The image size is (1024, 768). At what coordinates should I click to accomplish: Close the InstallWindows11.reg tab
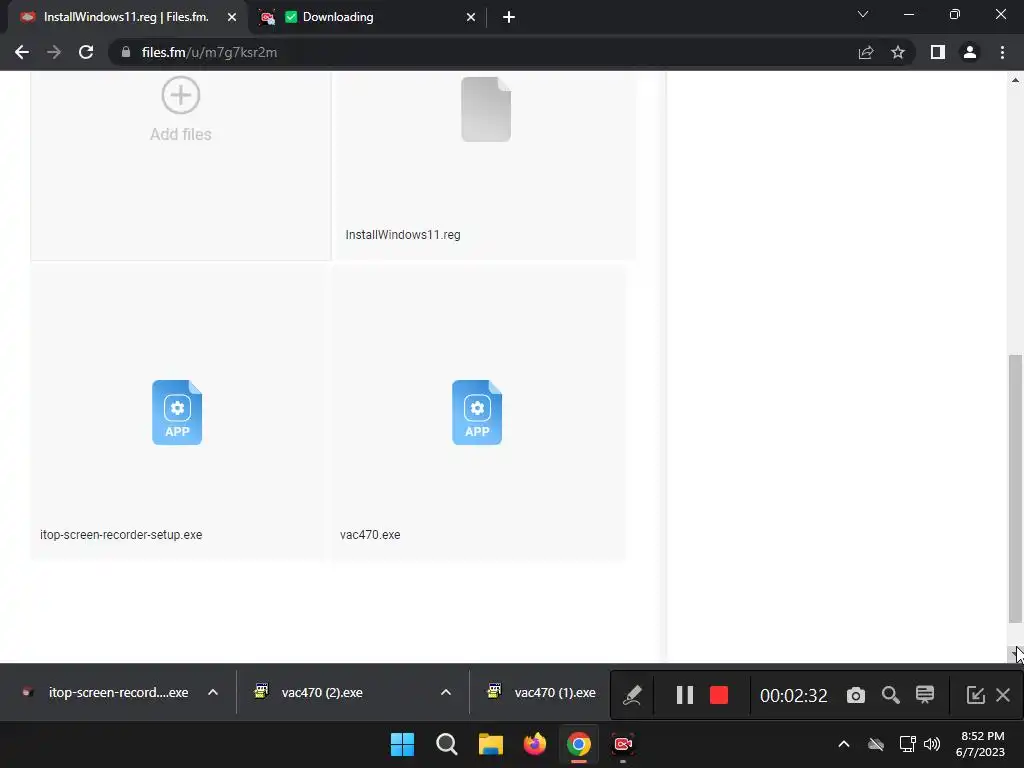(232, 18)
